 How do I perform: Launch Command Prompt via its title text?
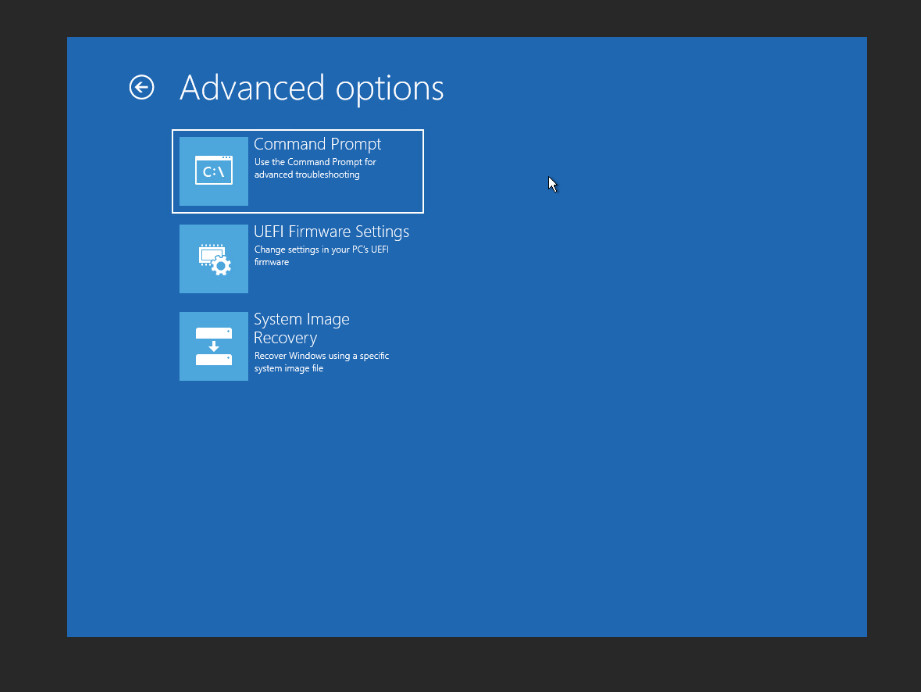[x=317, y=144]
